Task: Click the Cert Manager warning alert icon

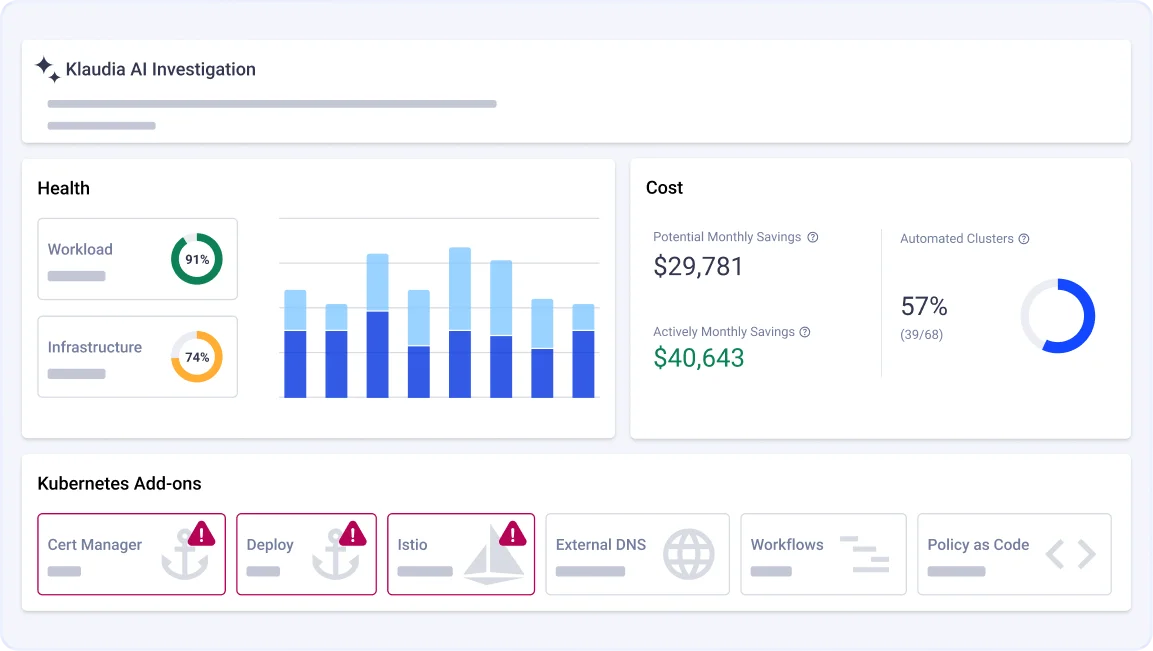Action: click(x=202, y=533)
